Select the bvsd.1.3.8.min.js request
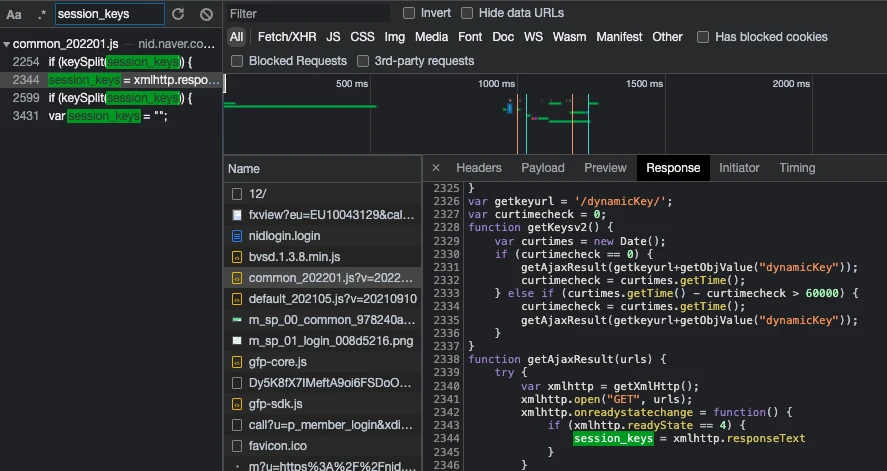 (322, 257)
